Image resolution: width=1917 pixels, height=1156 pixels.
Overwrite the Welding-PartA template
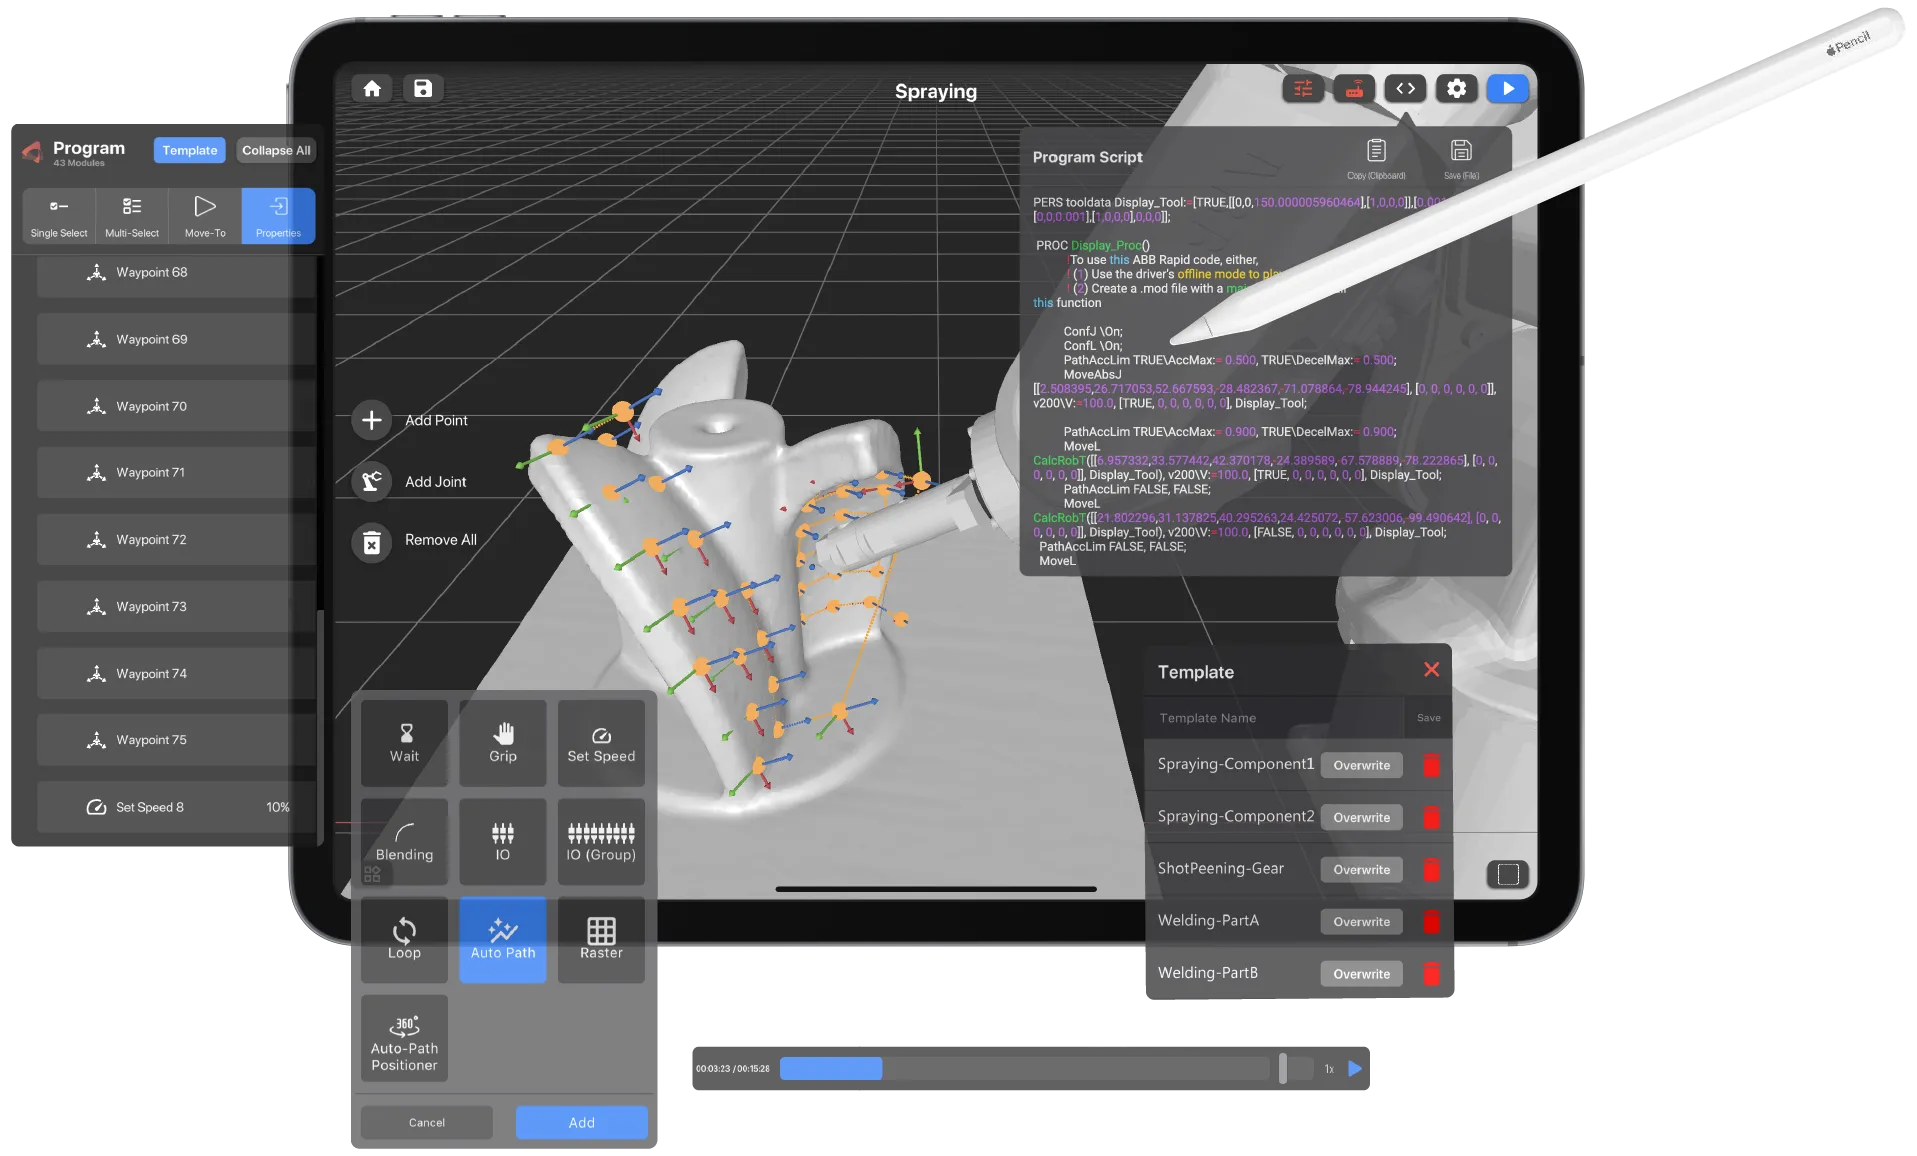pyautogui.click(x=1361, y=921)
